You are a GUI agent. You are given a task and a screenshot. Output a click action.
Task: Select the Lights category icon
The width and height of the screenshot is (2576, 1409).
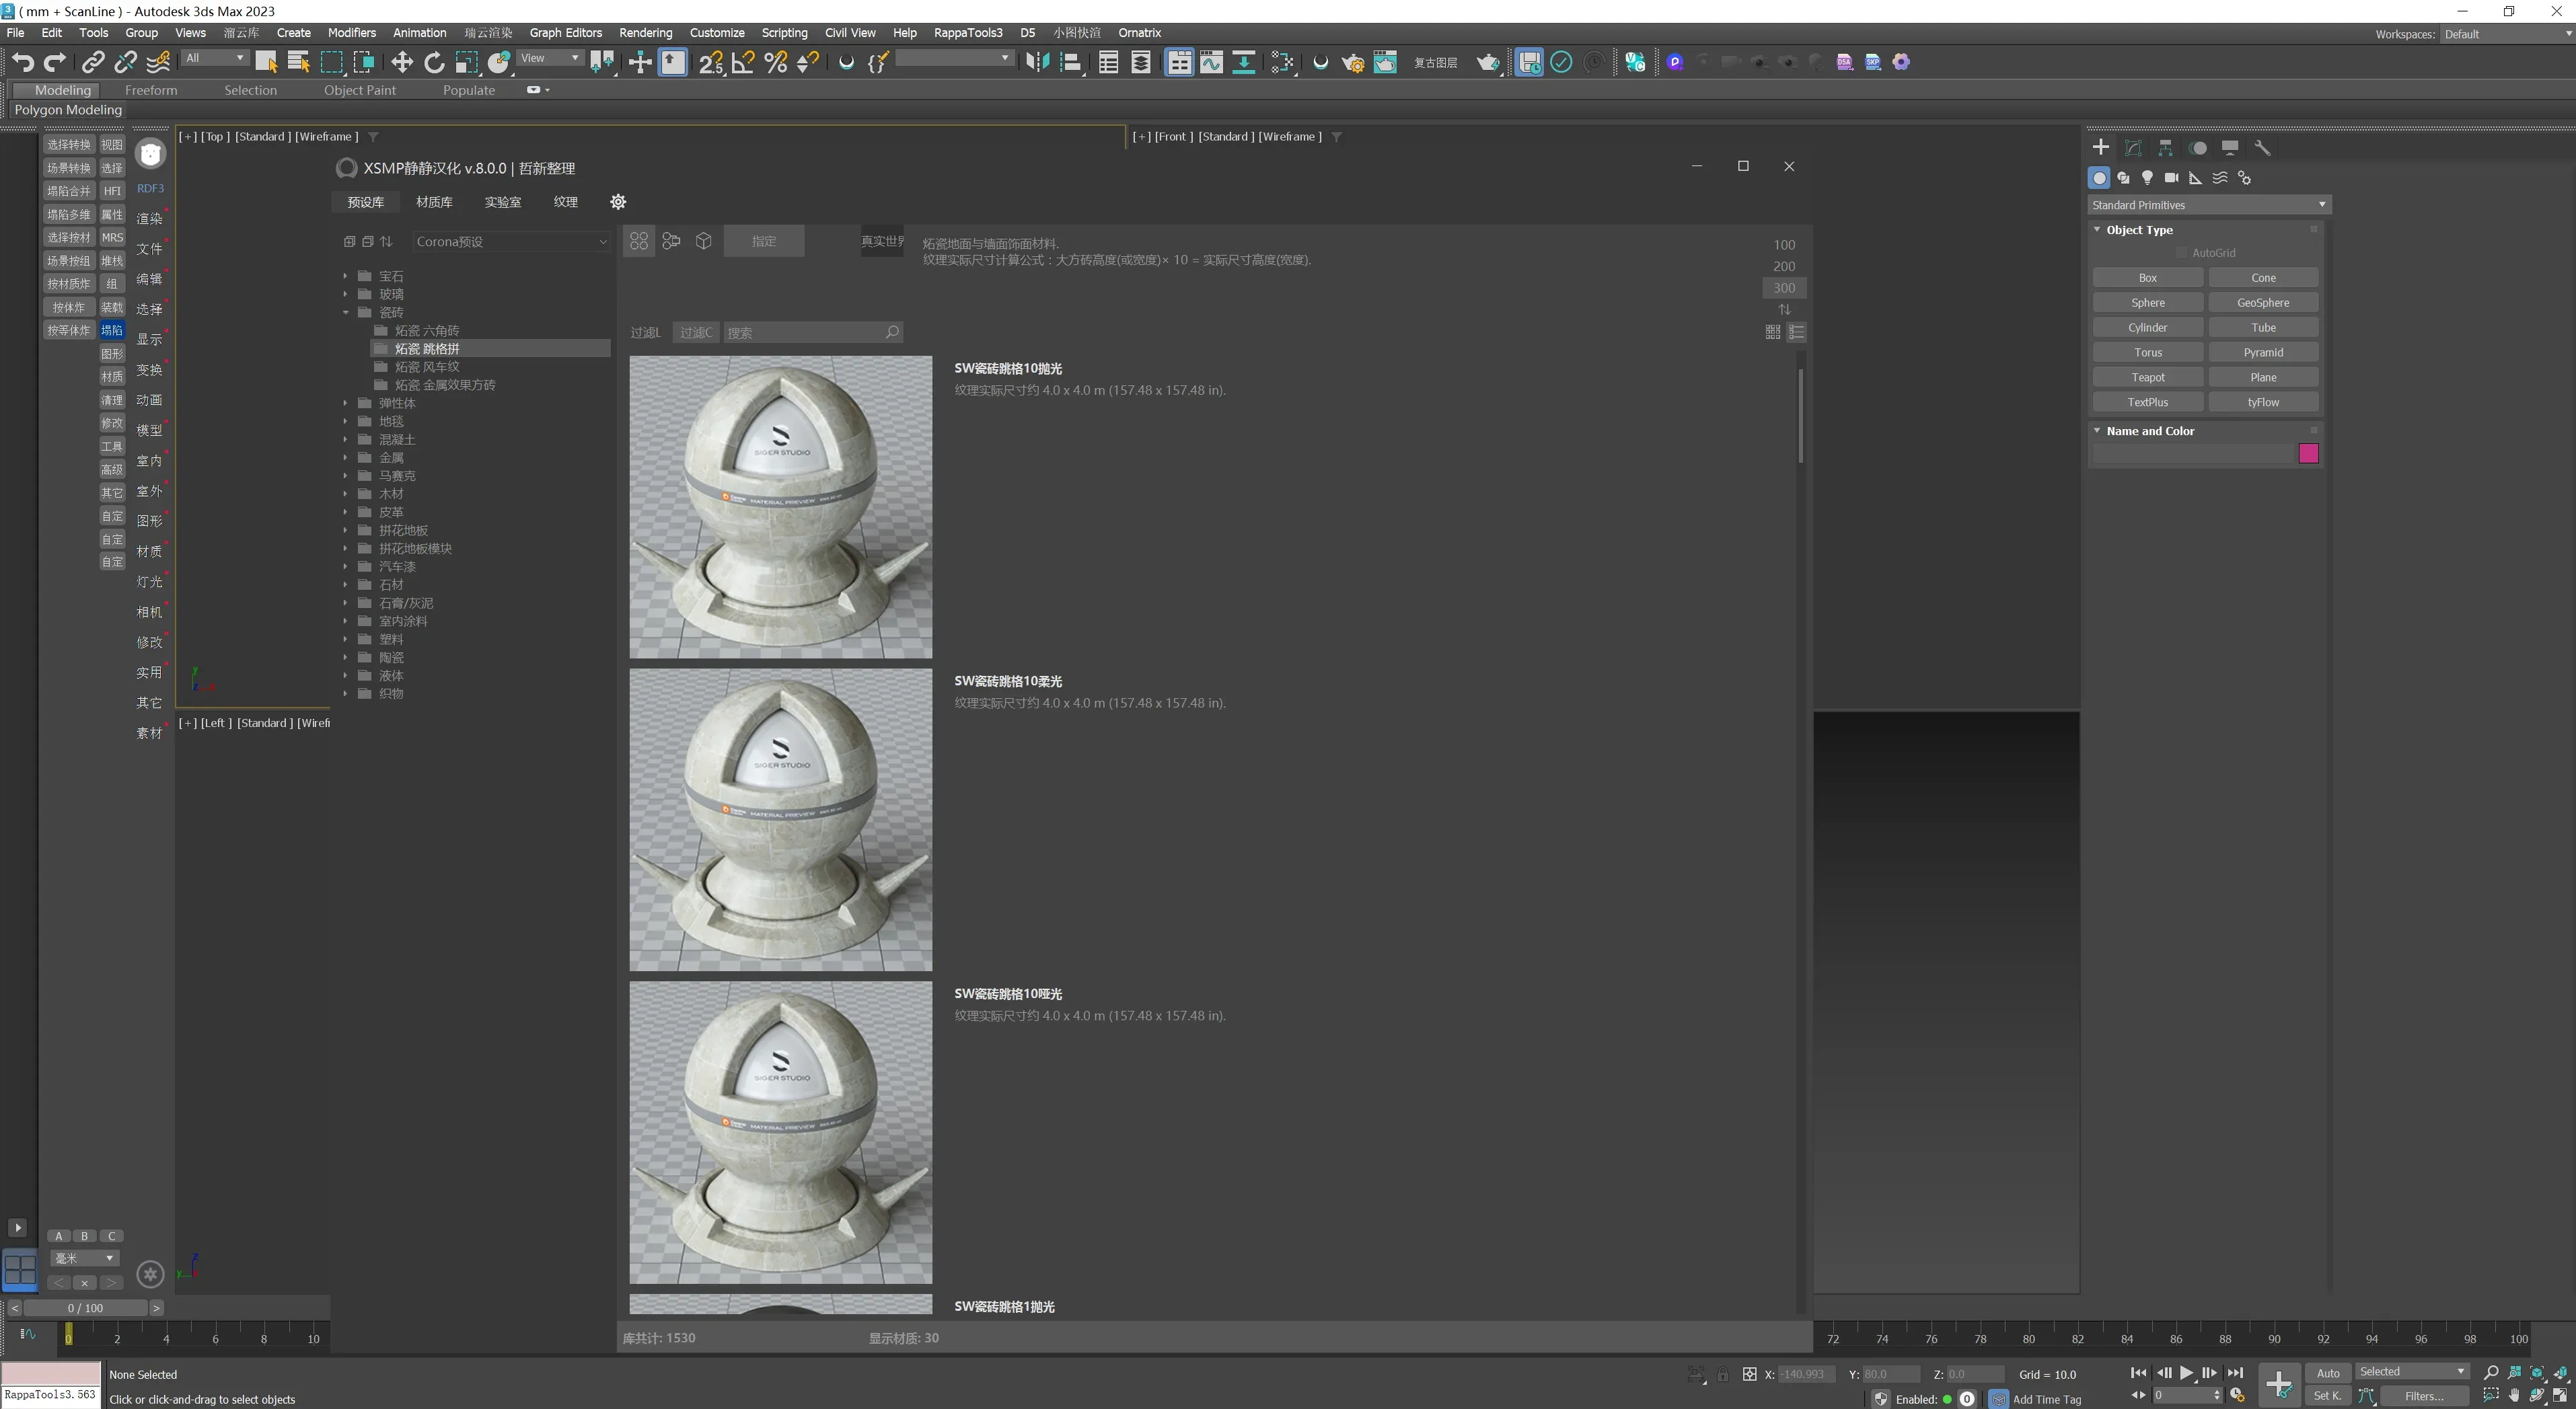(x=2147, y=178)
